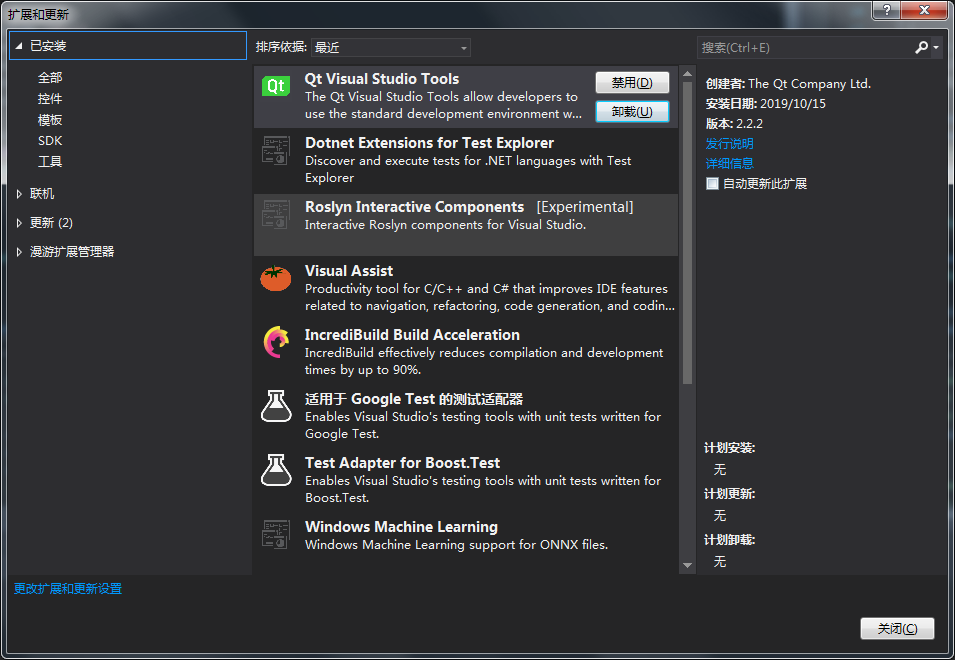This screenshot has height=660, width=955.
Task: Open the 发行说明 release notes link
Action: pos(730,144)
